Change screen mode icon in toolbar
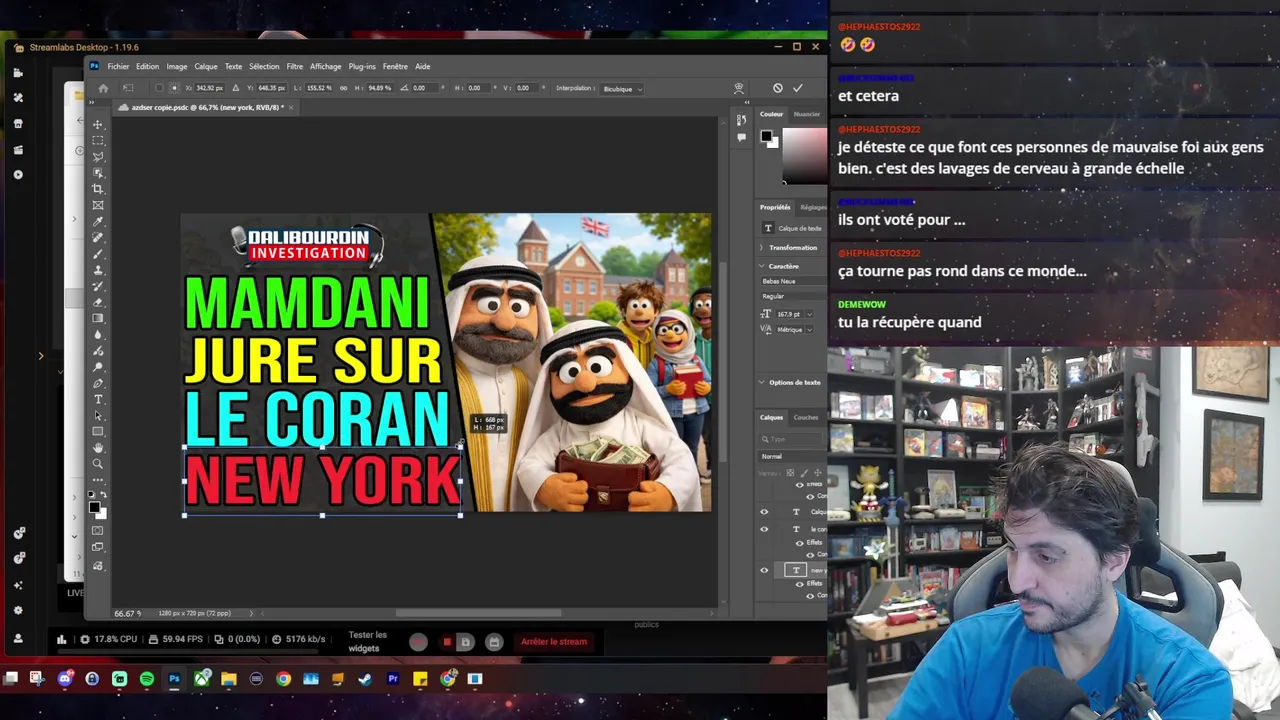Image resolution: width=1280 pixels, height=720 pixels. pos(98,547)
